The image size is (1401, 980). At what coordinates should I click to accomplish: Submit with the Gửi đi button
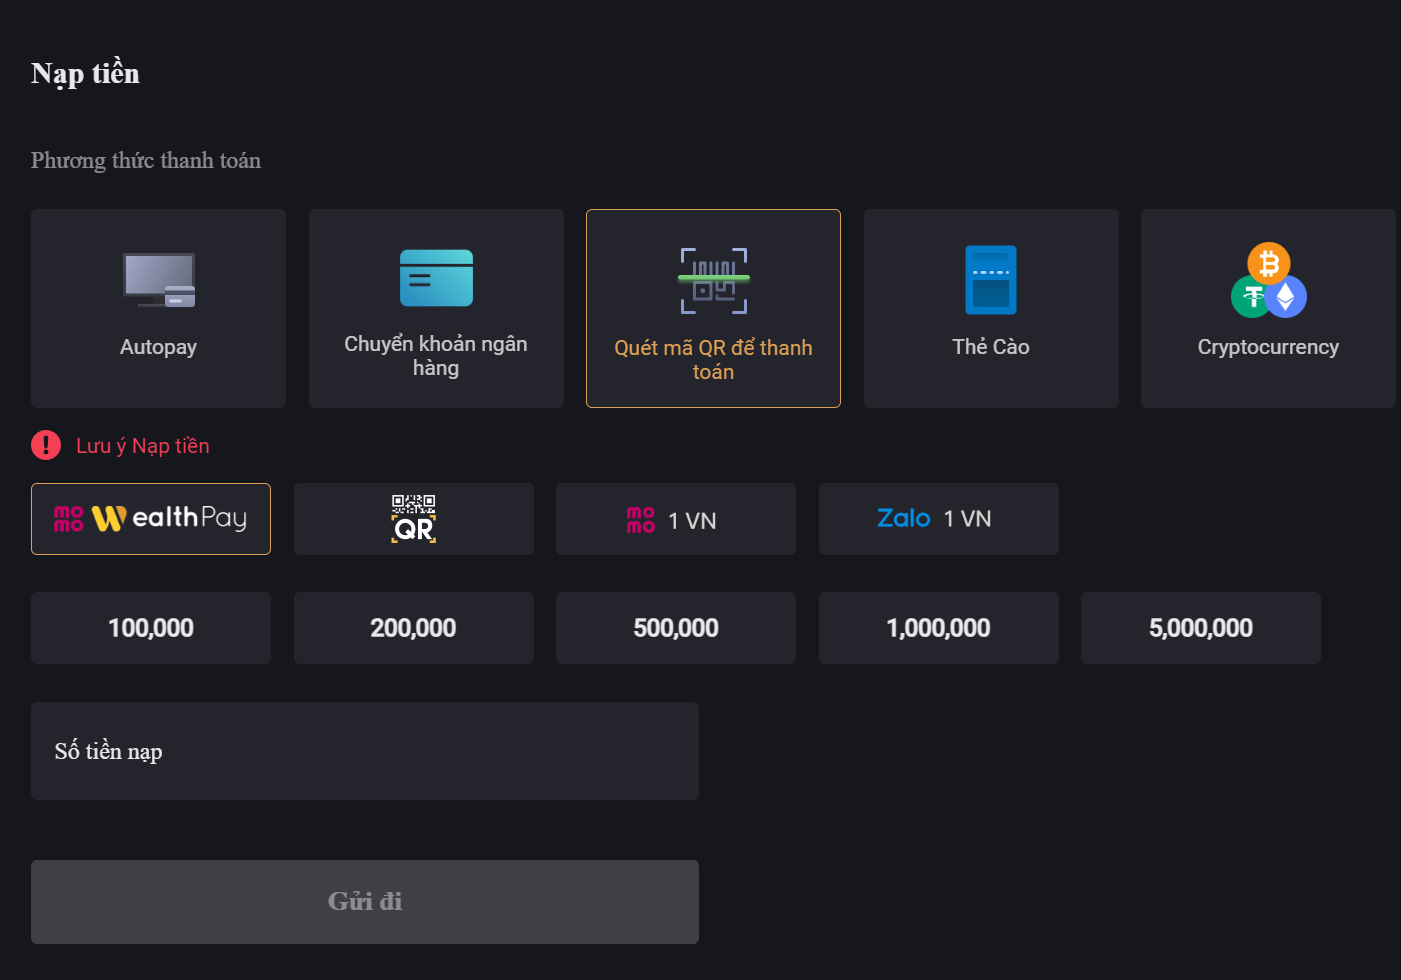coord(365,902)
